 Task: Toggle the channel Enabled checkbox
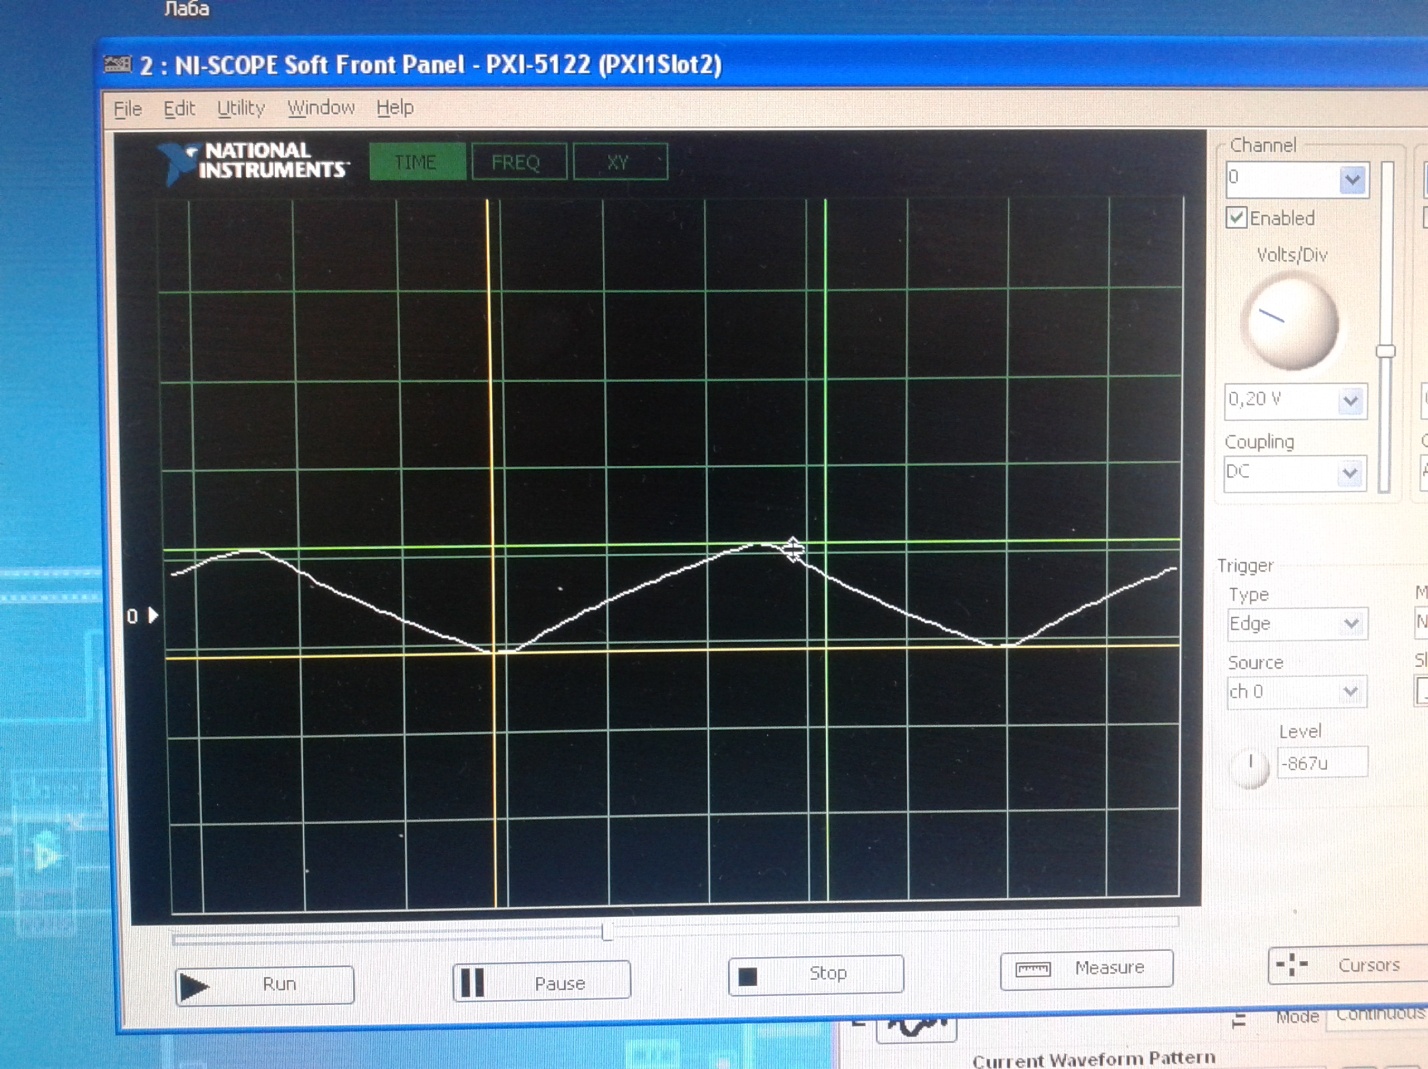click(x=1236, y=218)
